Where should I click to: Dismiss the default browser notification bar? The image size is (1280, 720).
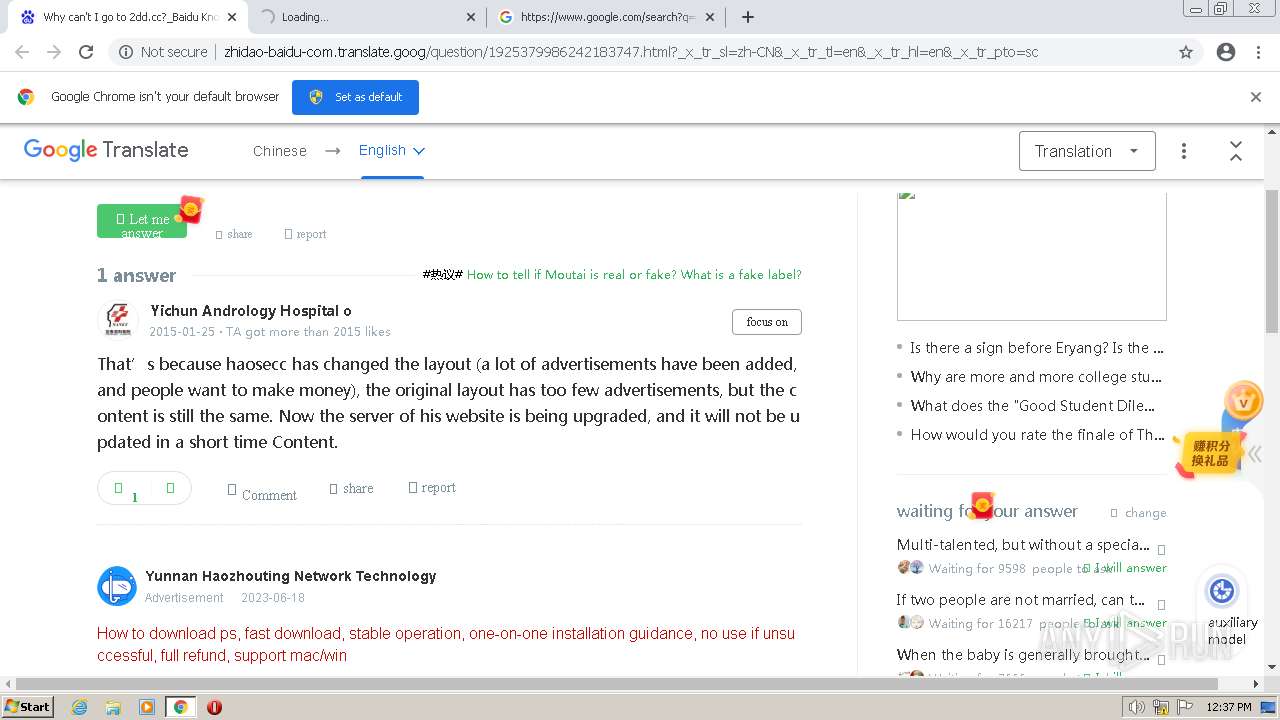1256,97
